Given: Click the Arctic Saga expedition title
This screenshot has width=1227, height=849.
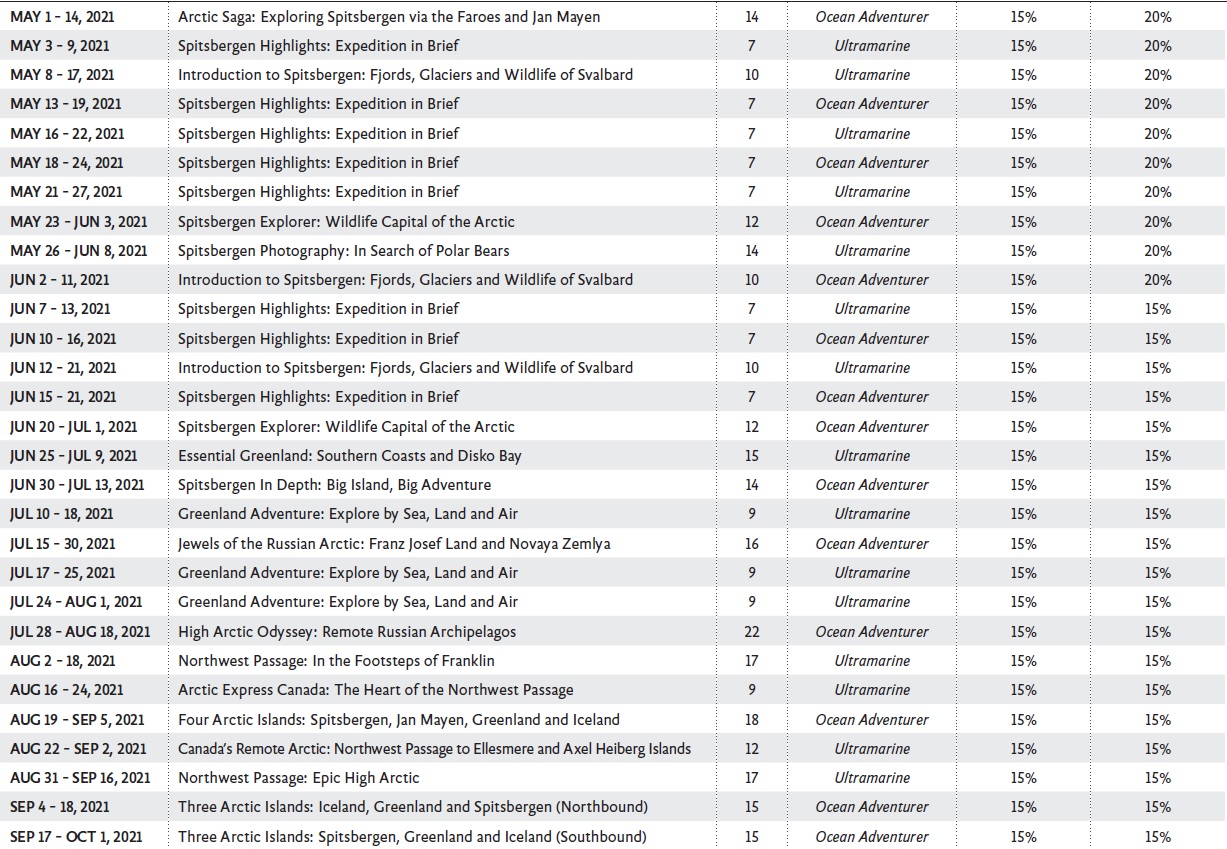Looking at the screenshot, I should point(389,17).
